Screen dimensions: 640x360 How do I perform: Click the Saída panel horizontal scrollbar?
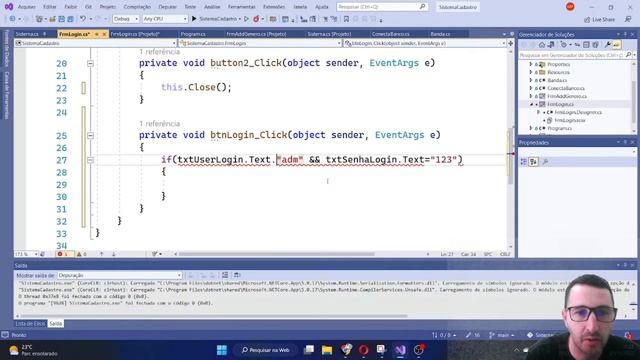coord(214,316)
